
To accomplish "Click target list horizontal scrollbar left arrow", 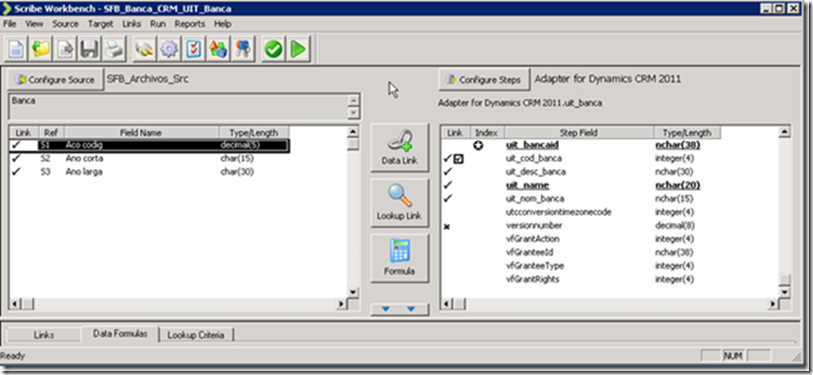I will [446, 304].
